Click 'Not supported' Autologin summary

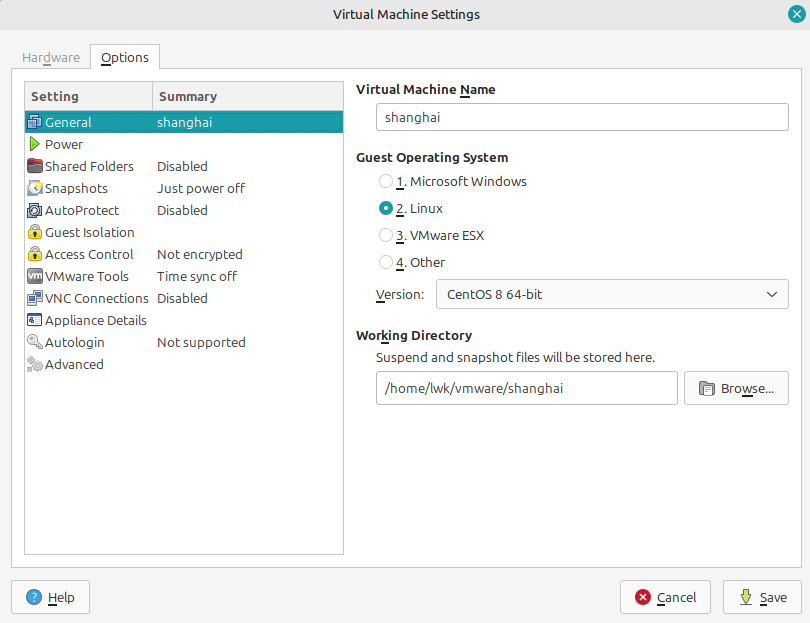[x=201, y=342]
